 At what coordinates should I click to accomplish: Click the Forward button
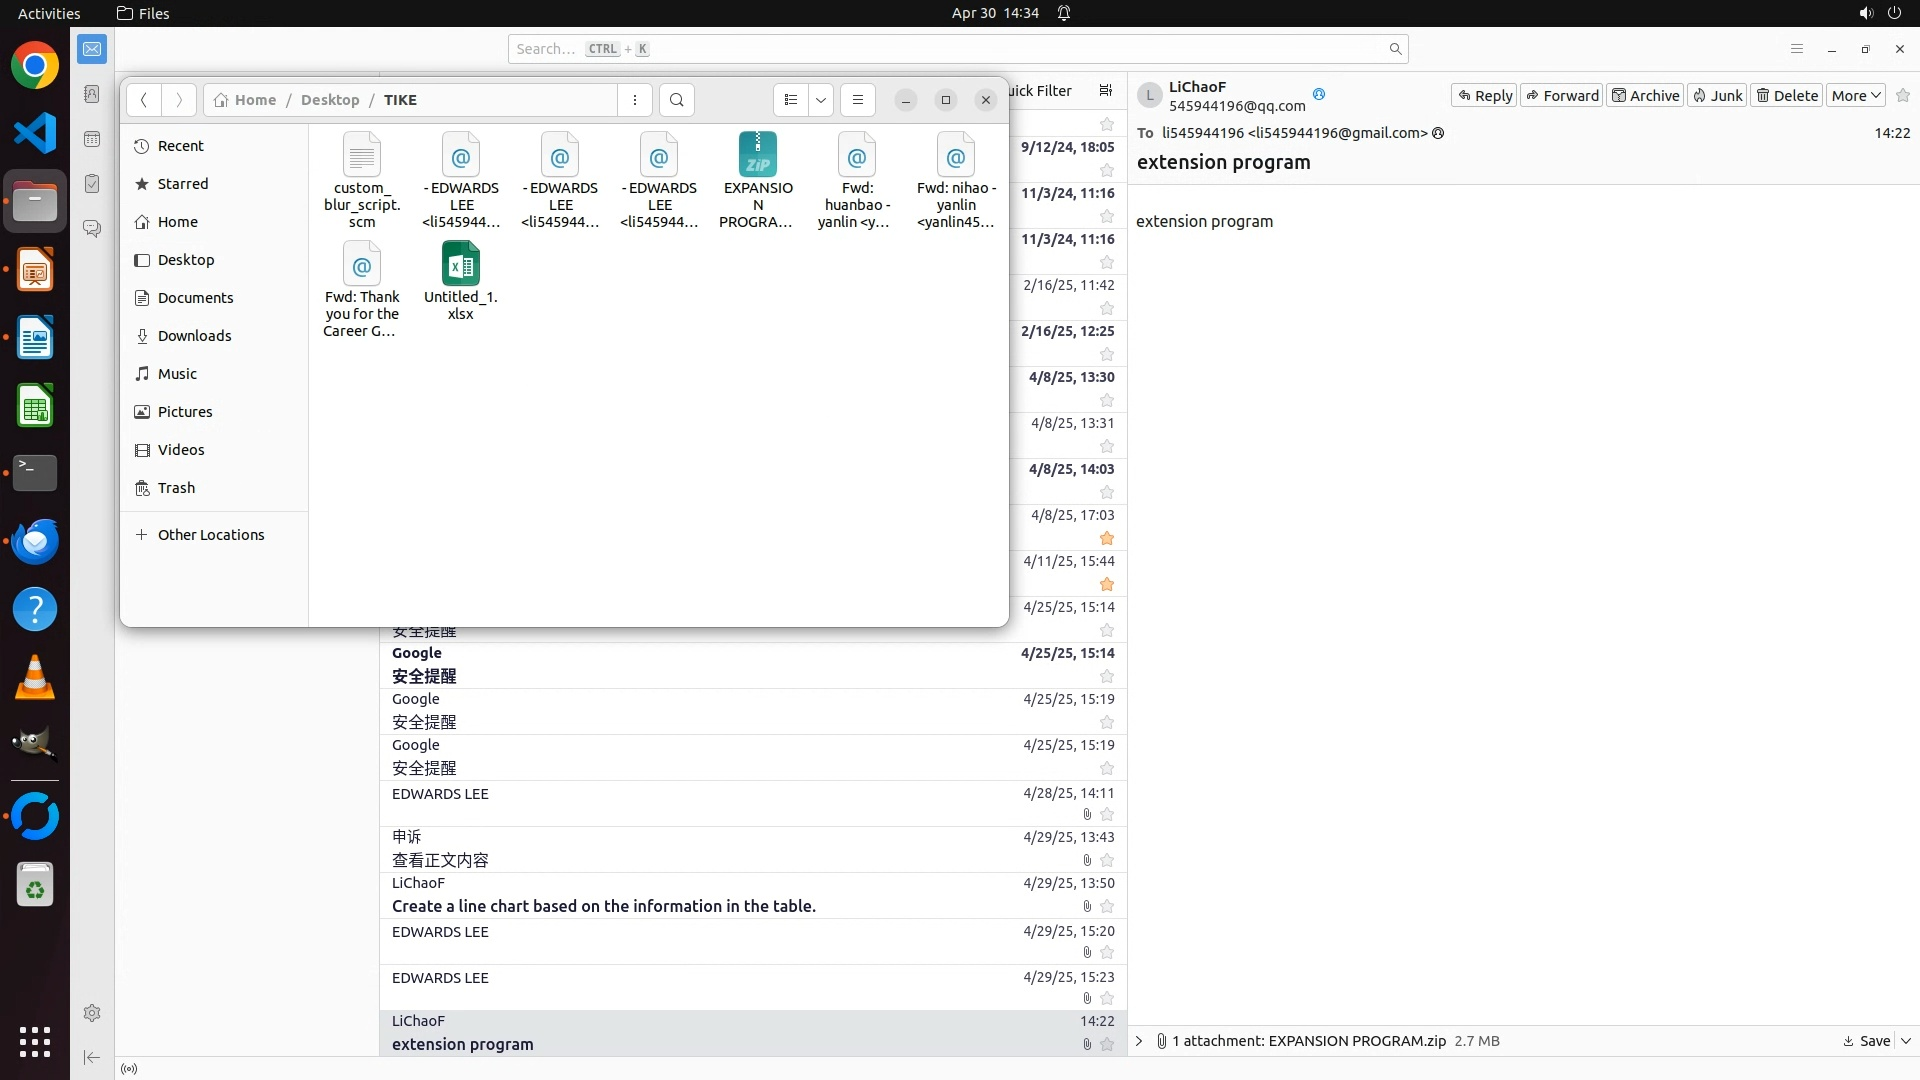click(1562, 96)
